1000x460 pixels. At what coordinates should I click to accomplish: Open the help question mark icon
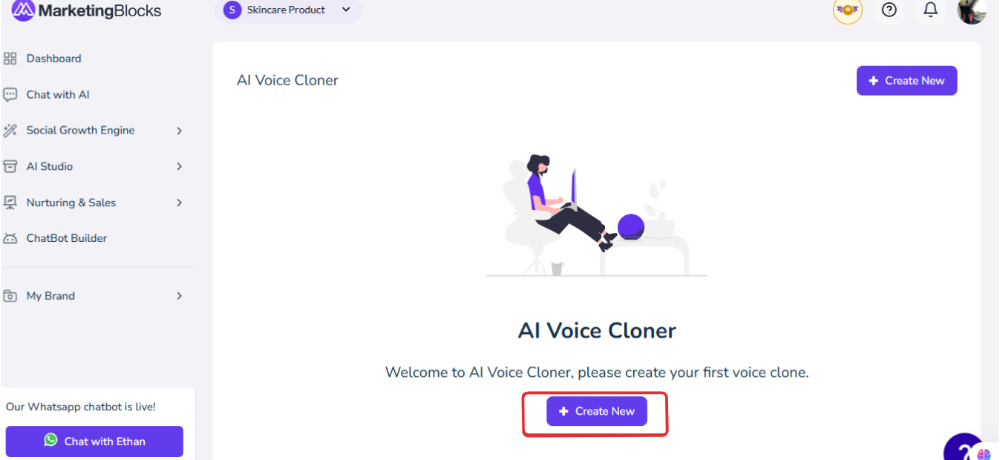point(888,10)
